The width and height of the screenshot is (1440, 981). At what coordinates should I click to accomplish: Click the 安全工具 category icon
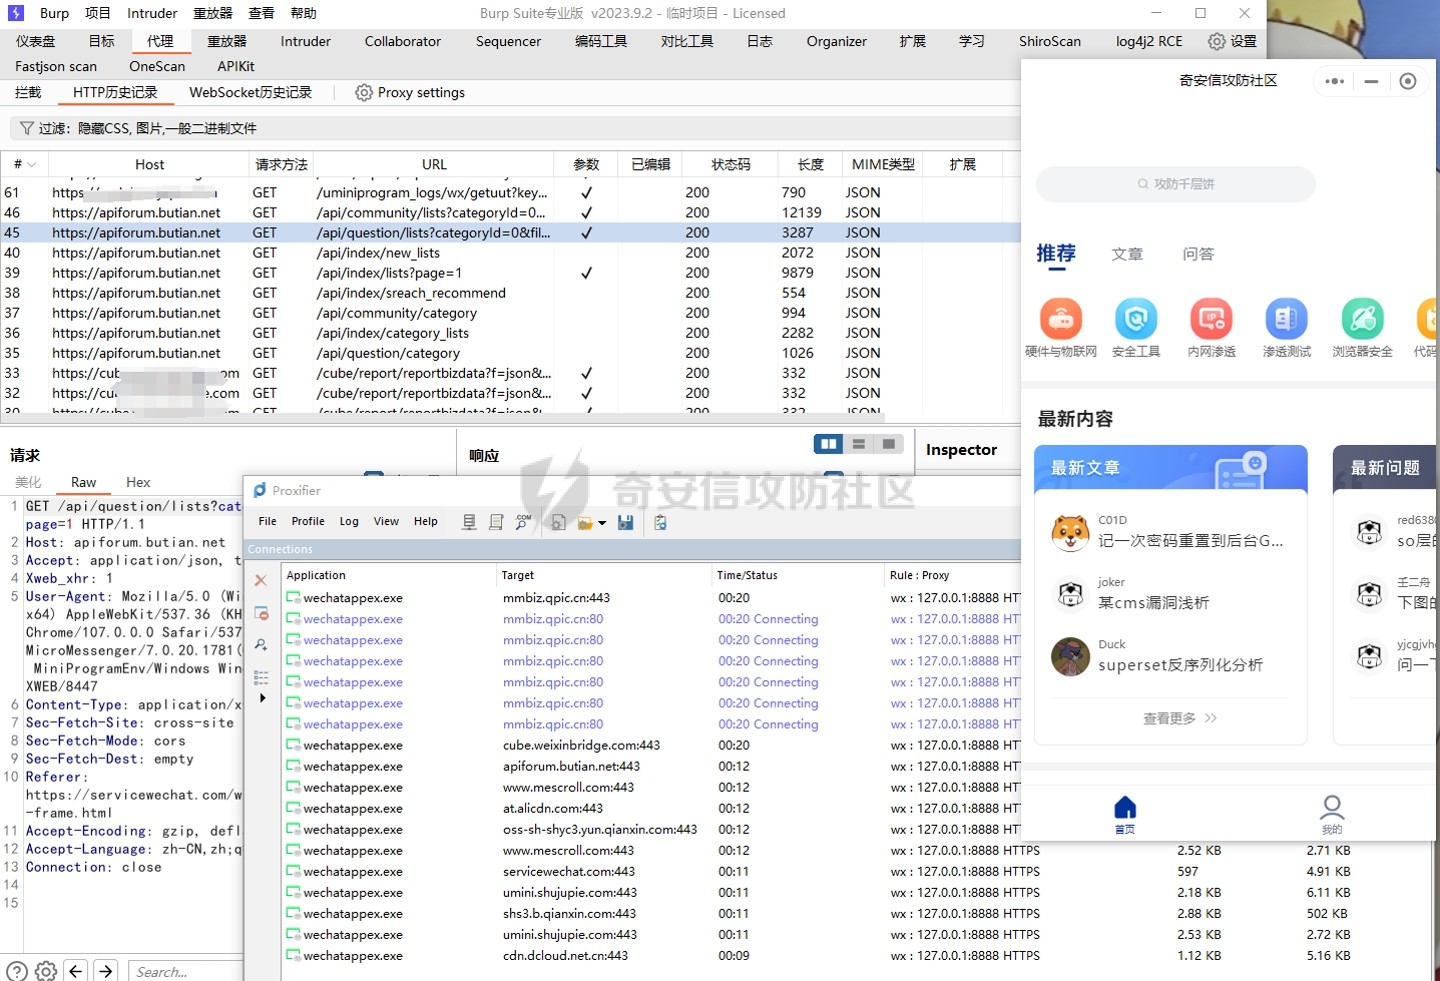1136,319
